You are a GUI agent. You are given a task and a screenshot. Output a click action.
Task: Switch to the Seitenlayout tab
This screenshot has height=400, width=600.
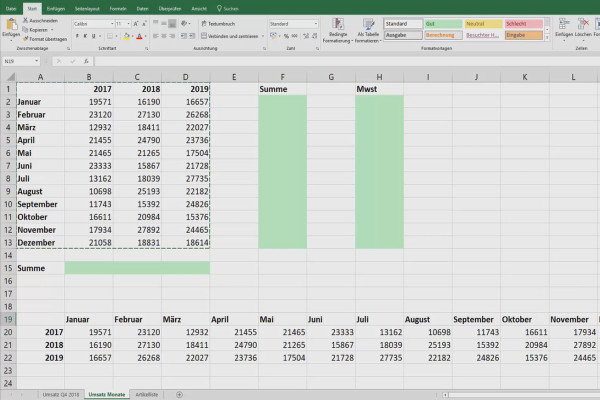pyautogui.click(x=87, y=8)
